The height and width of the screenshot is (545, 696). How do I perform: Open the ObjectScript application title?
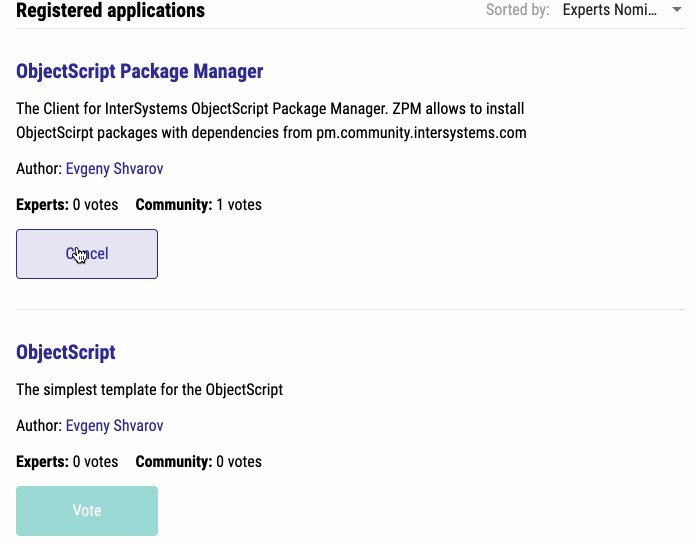tap(66, 352)
